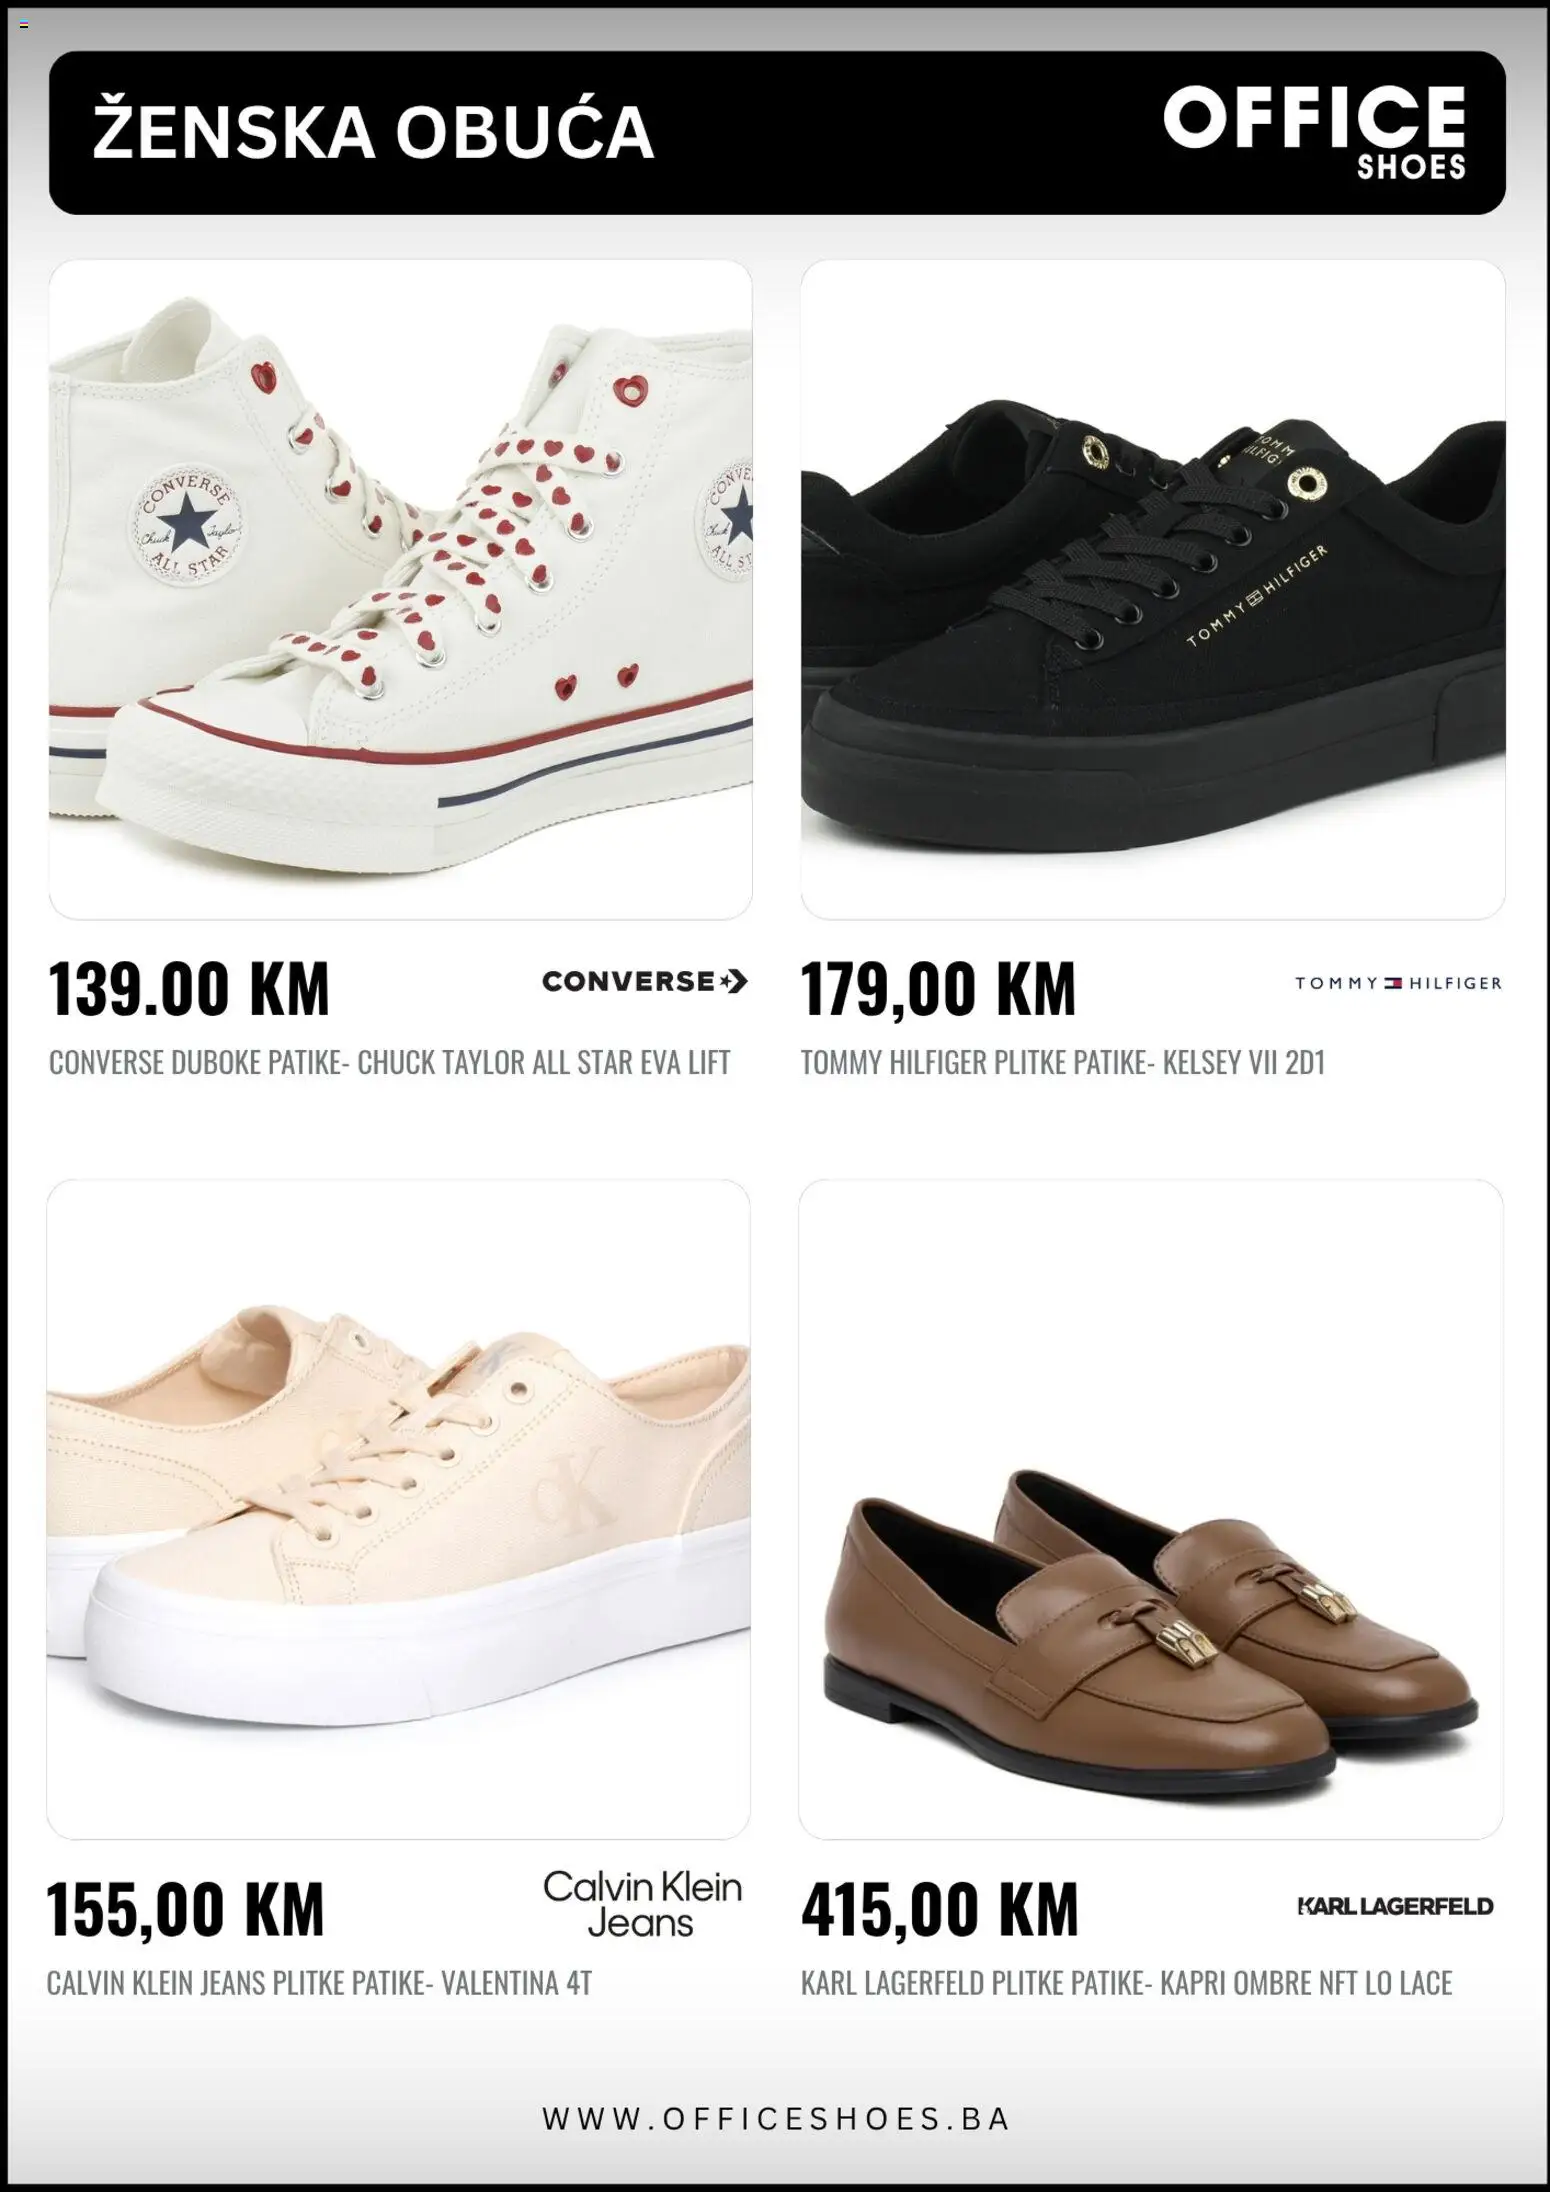Open the white Converse high-top photo

pos(400,589)
